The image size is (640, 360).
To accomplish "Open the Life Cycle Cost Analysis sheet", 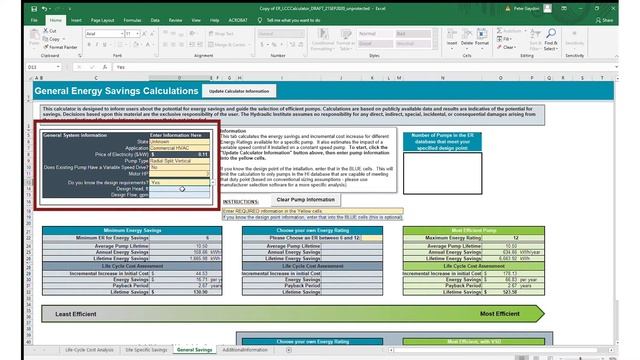I will (89, 350).
